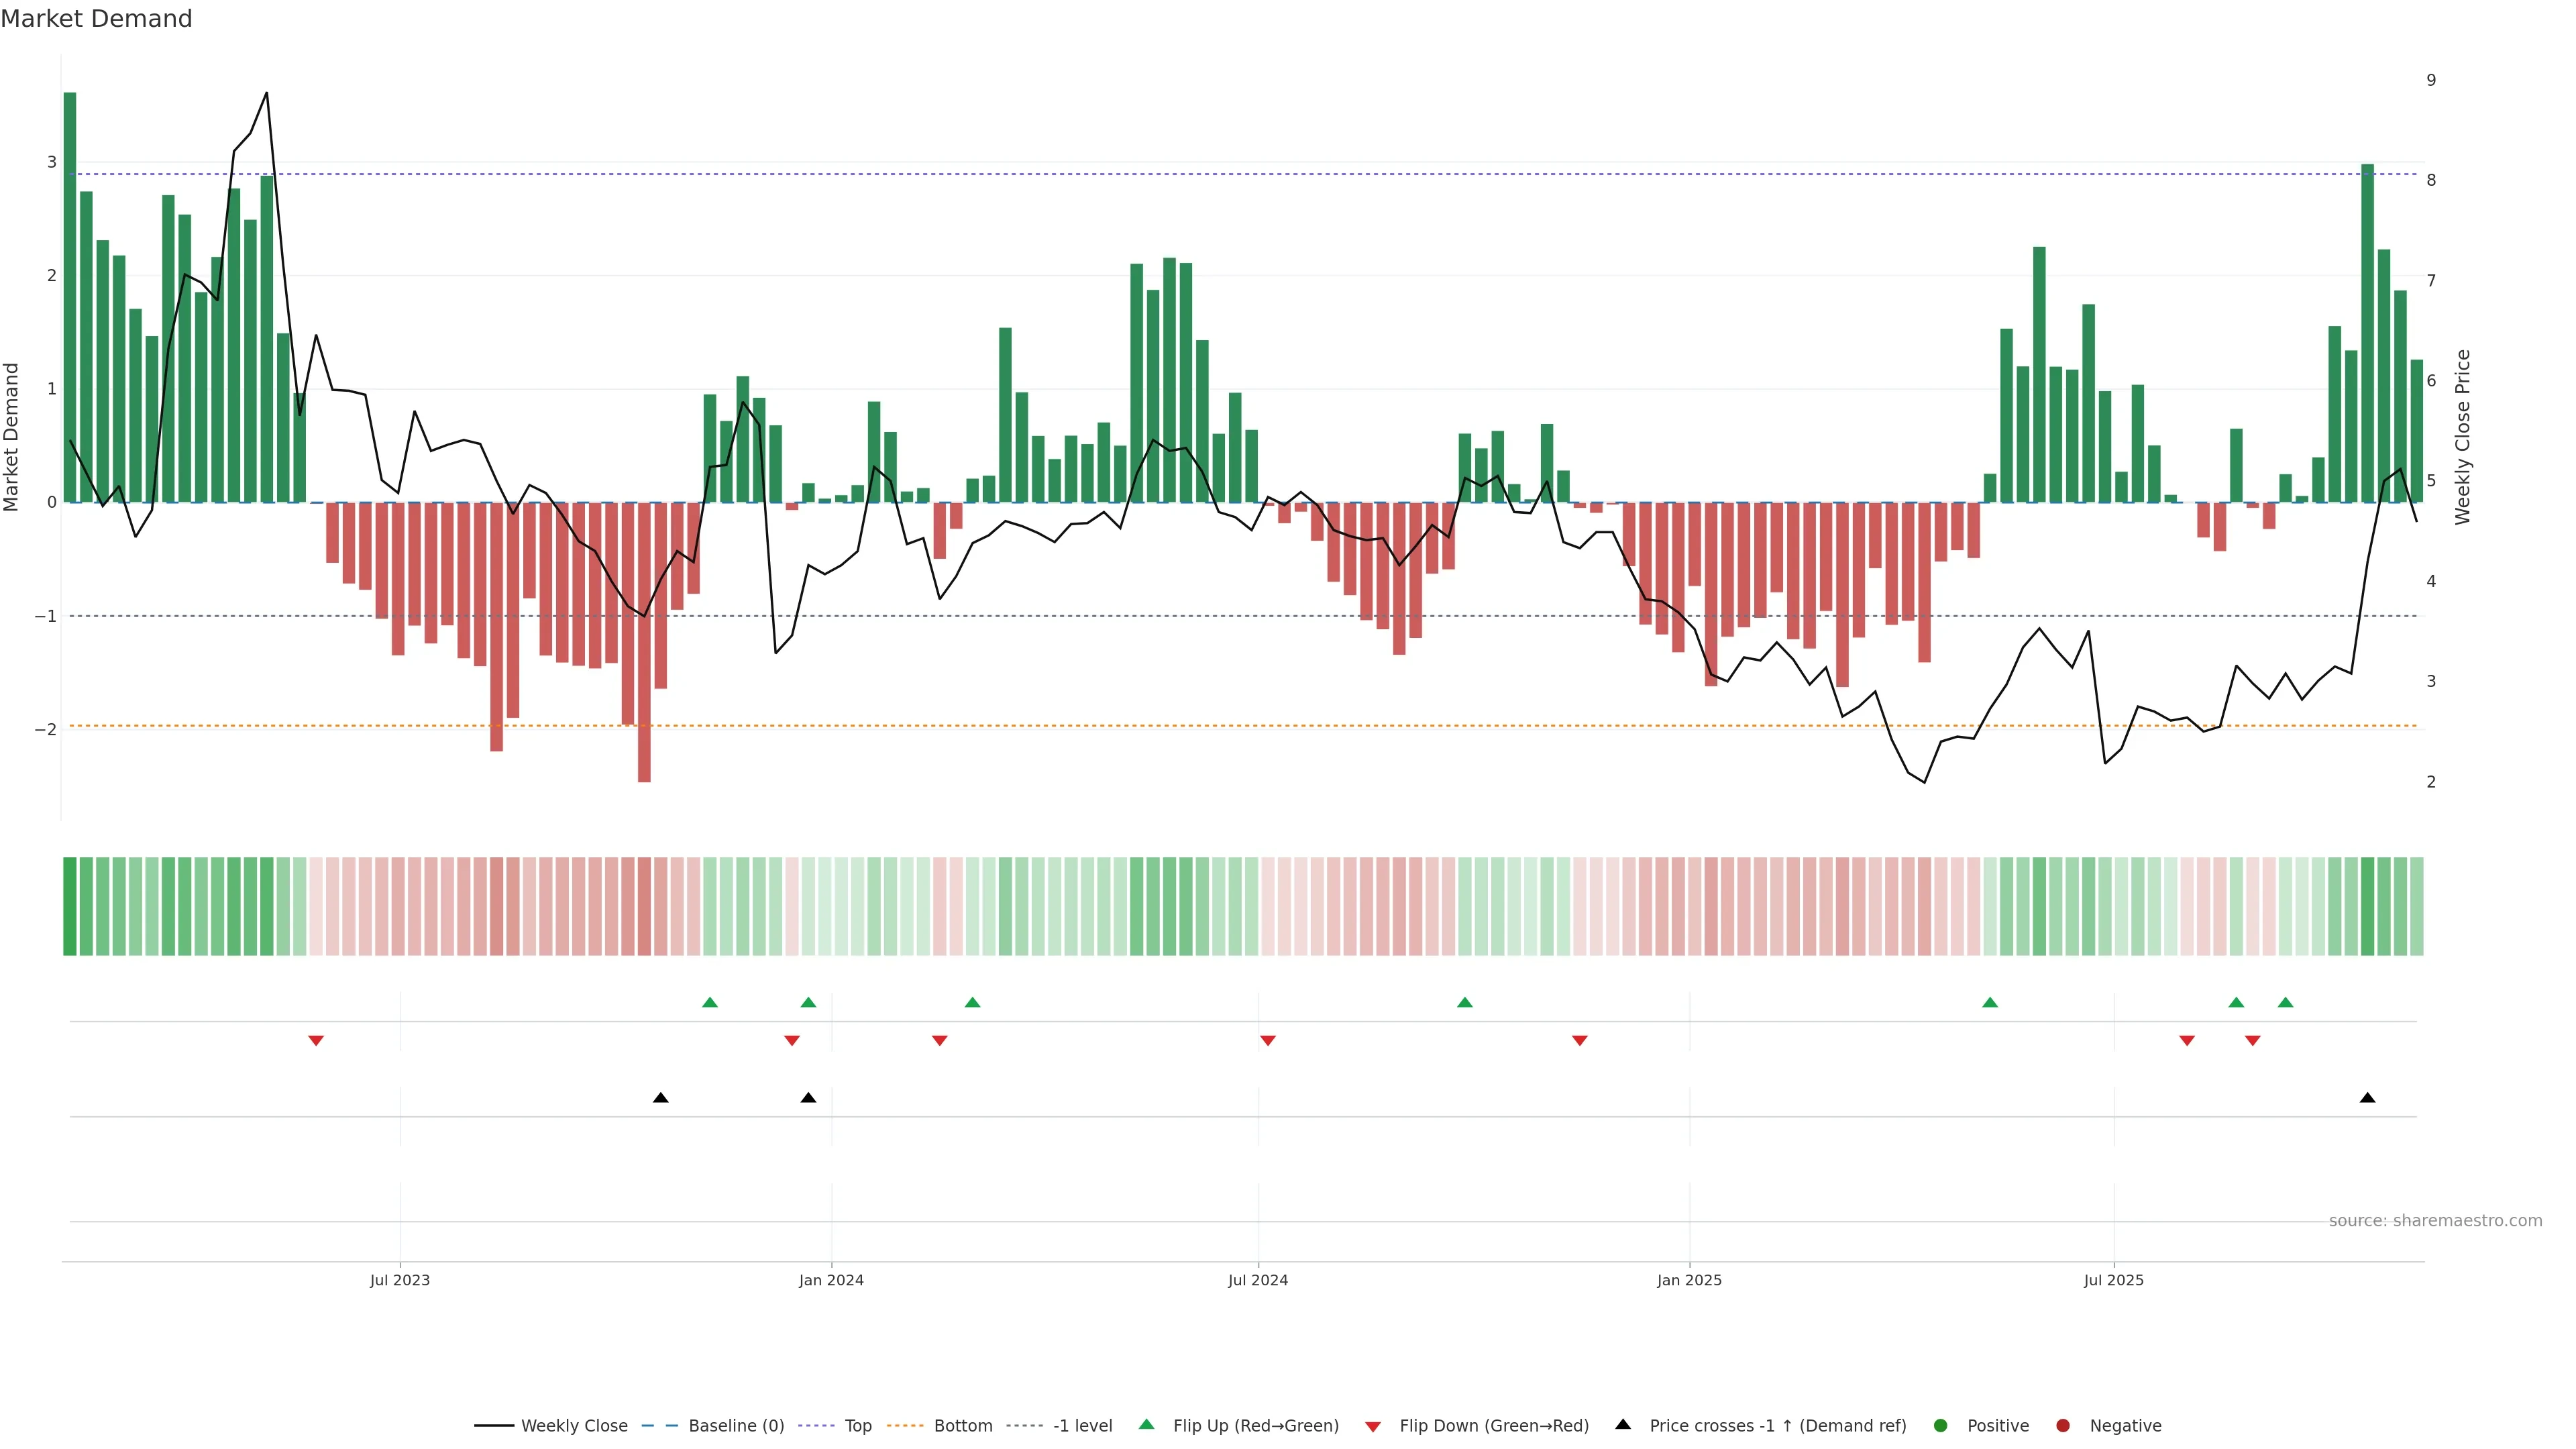This screenshot has width=2576, height=1449.
Task: Click the green Positive legend dot
Action: [x=1941, y=1426]
